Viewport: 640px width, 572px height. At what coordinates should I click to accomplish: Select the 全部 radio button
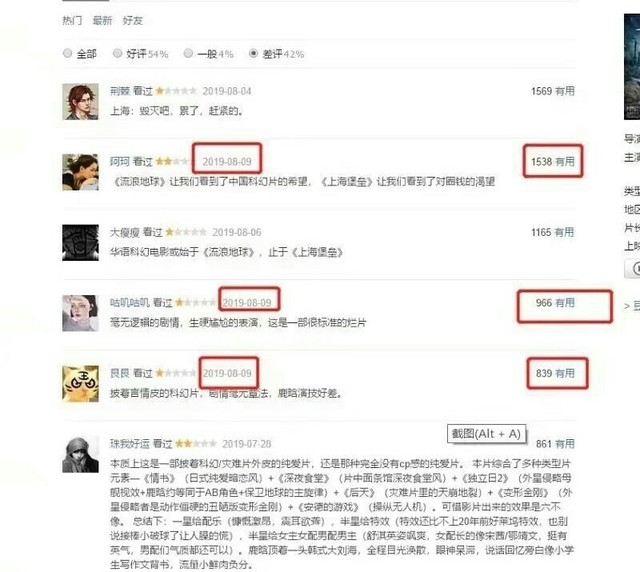[x=68, y=53]
